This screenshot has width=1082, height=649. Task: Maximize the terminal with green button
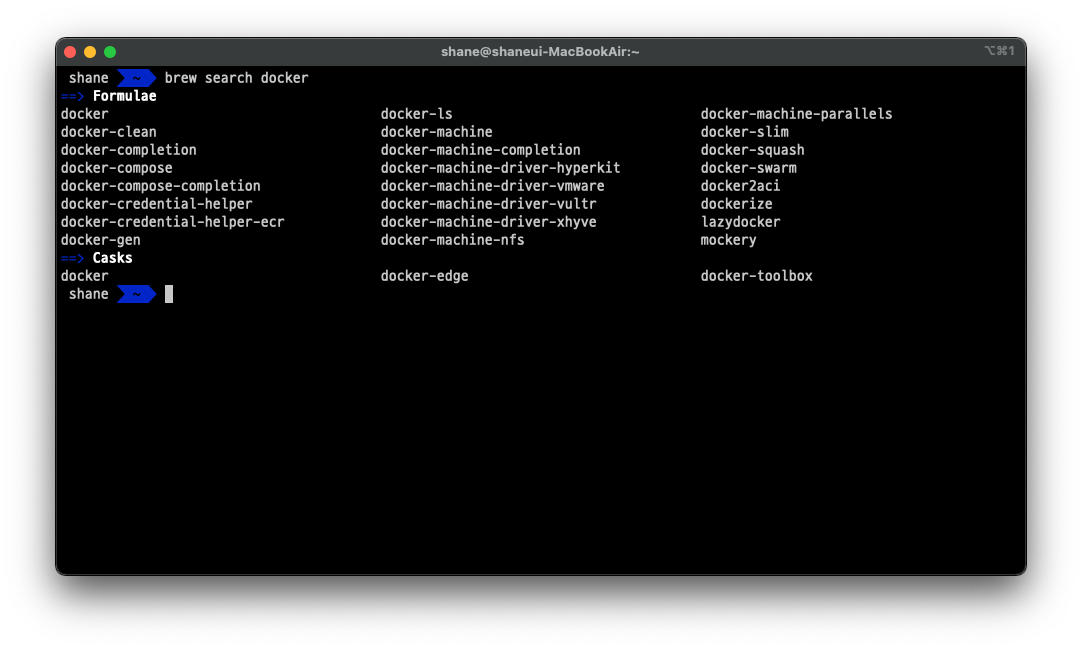[x=110, y=52]
